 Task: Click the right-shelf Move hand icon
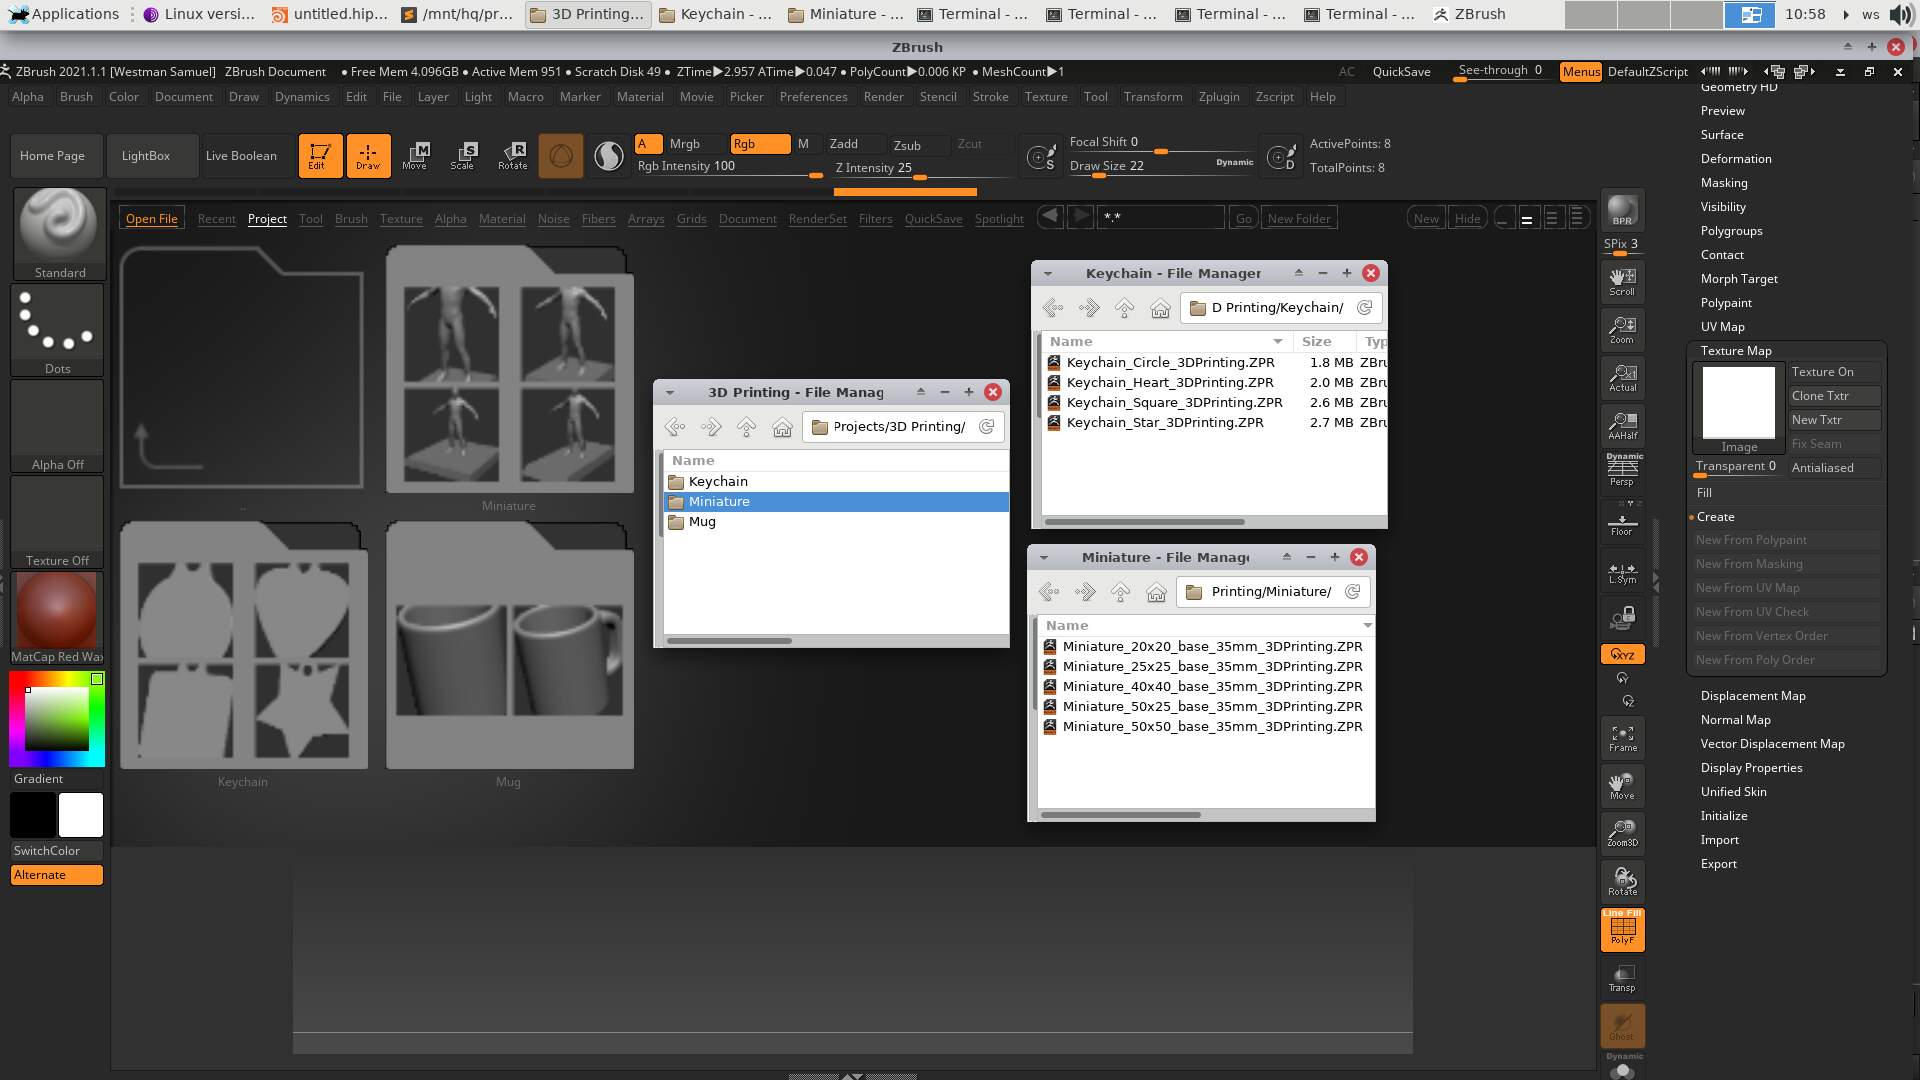coord(1622,786)
